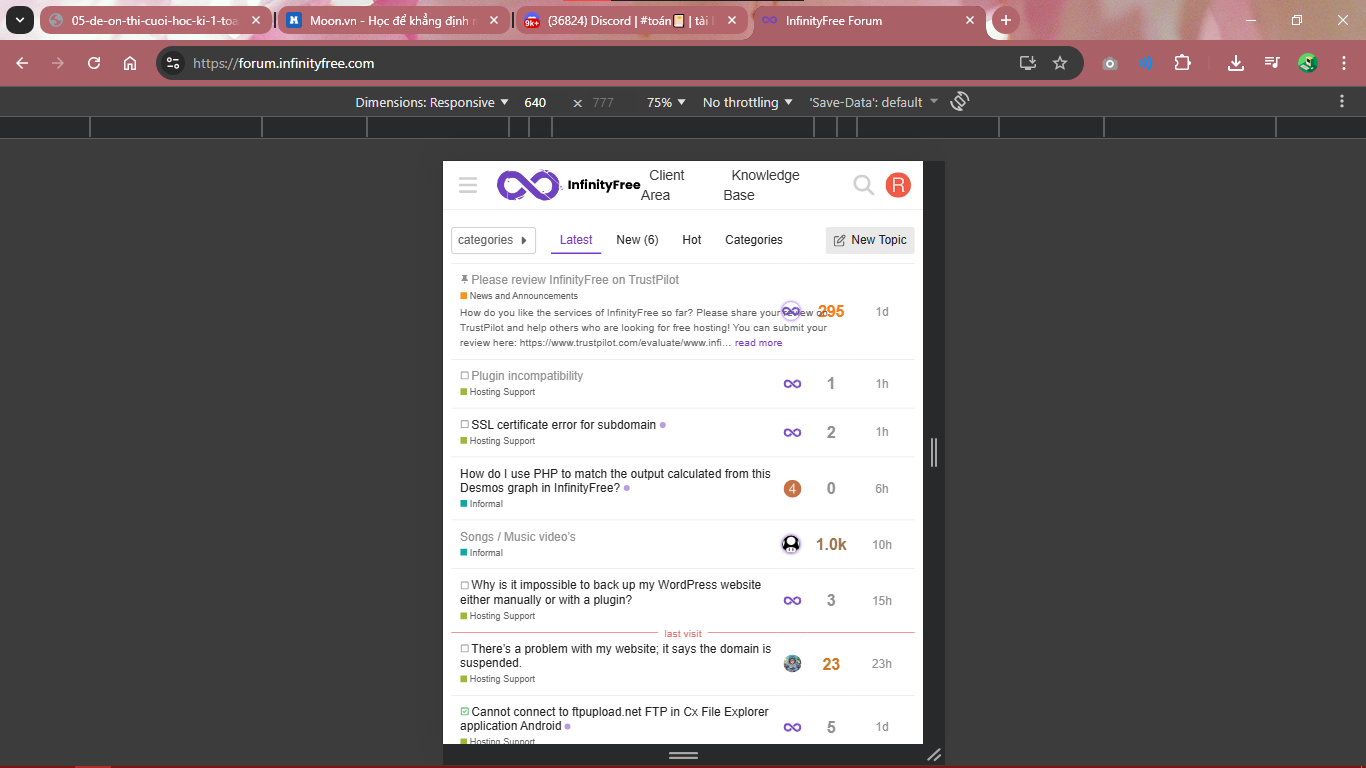
Task: Follow the read more link
Action: 758,343
